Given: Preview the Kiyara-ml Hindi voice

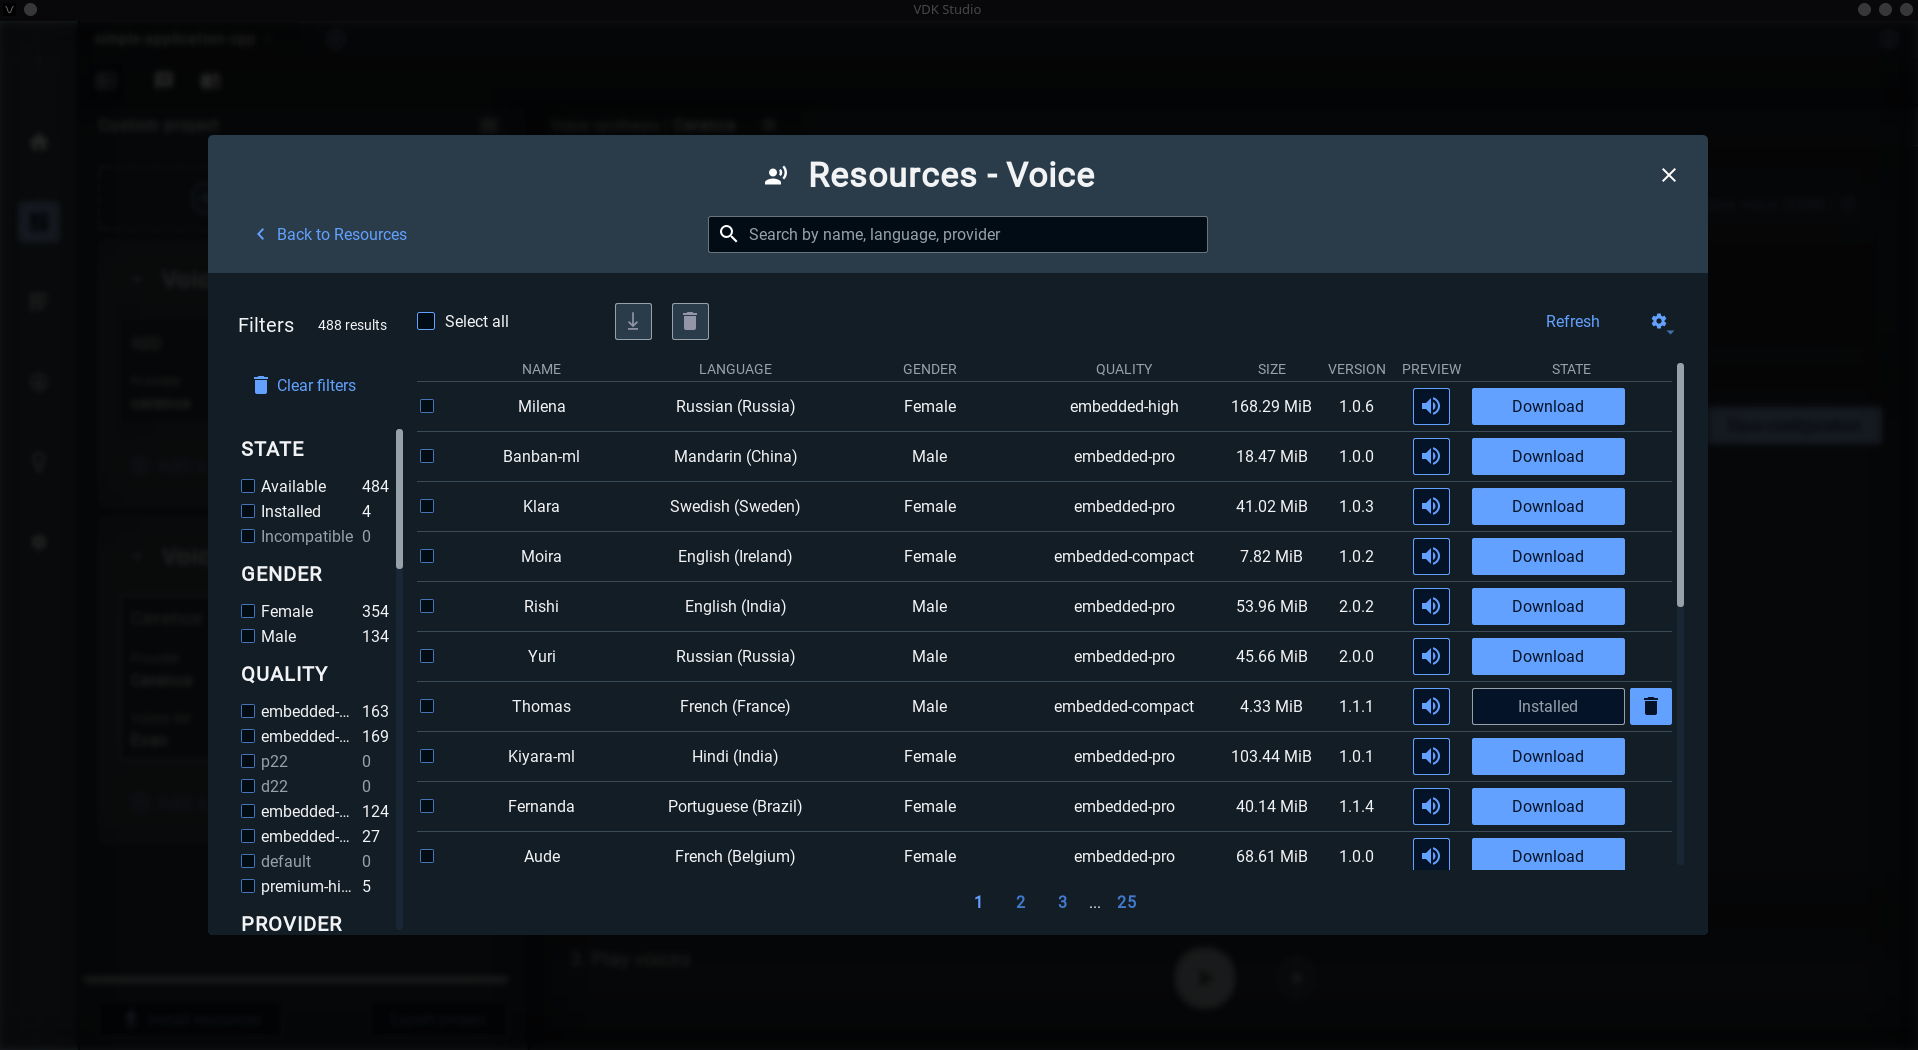Looking at the screenshot, I should coord(1431,756).
